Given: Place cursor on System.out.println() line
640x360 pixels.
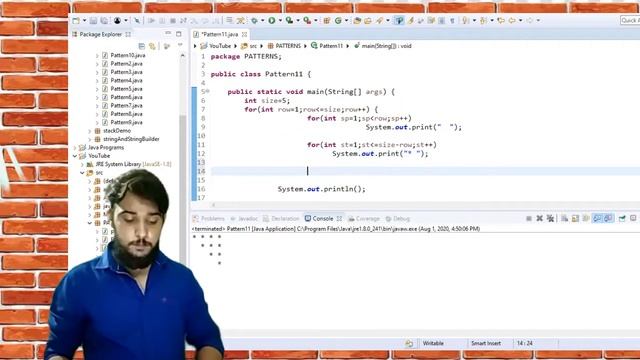Looking at the screenshot, I should click(322, 189).
